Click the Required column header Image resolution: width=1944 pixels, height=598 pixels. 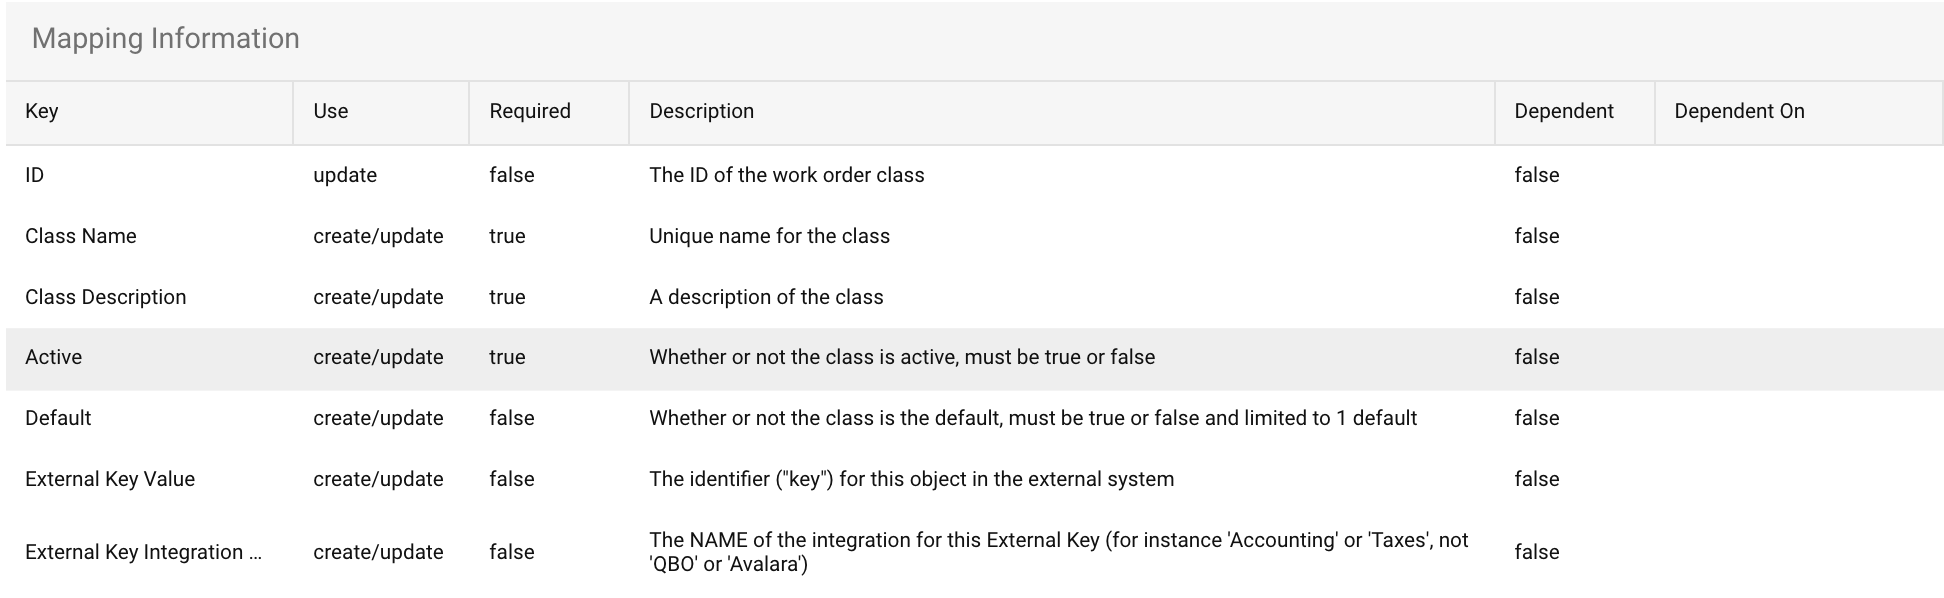(530, 111)
